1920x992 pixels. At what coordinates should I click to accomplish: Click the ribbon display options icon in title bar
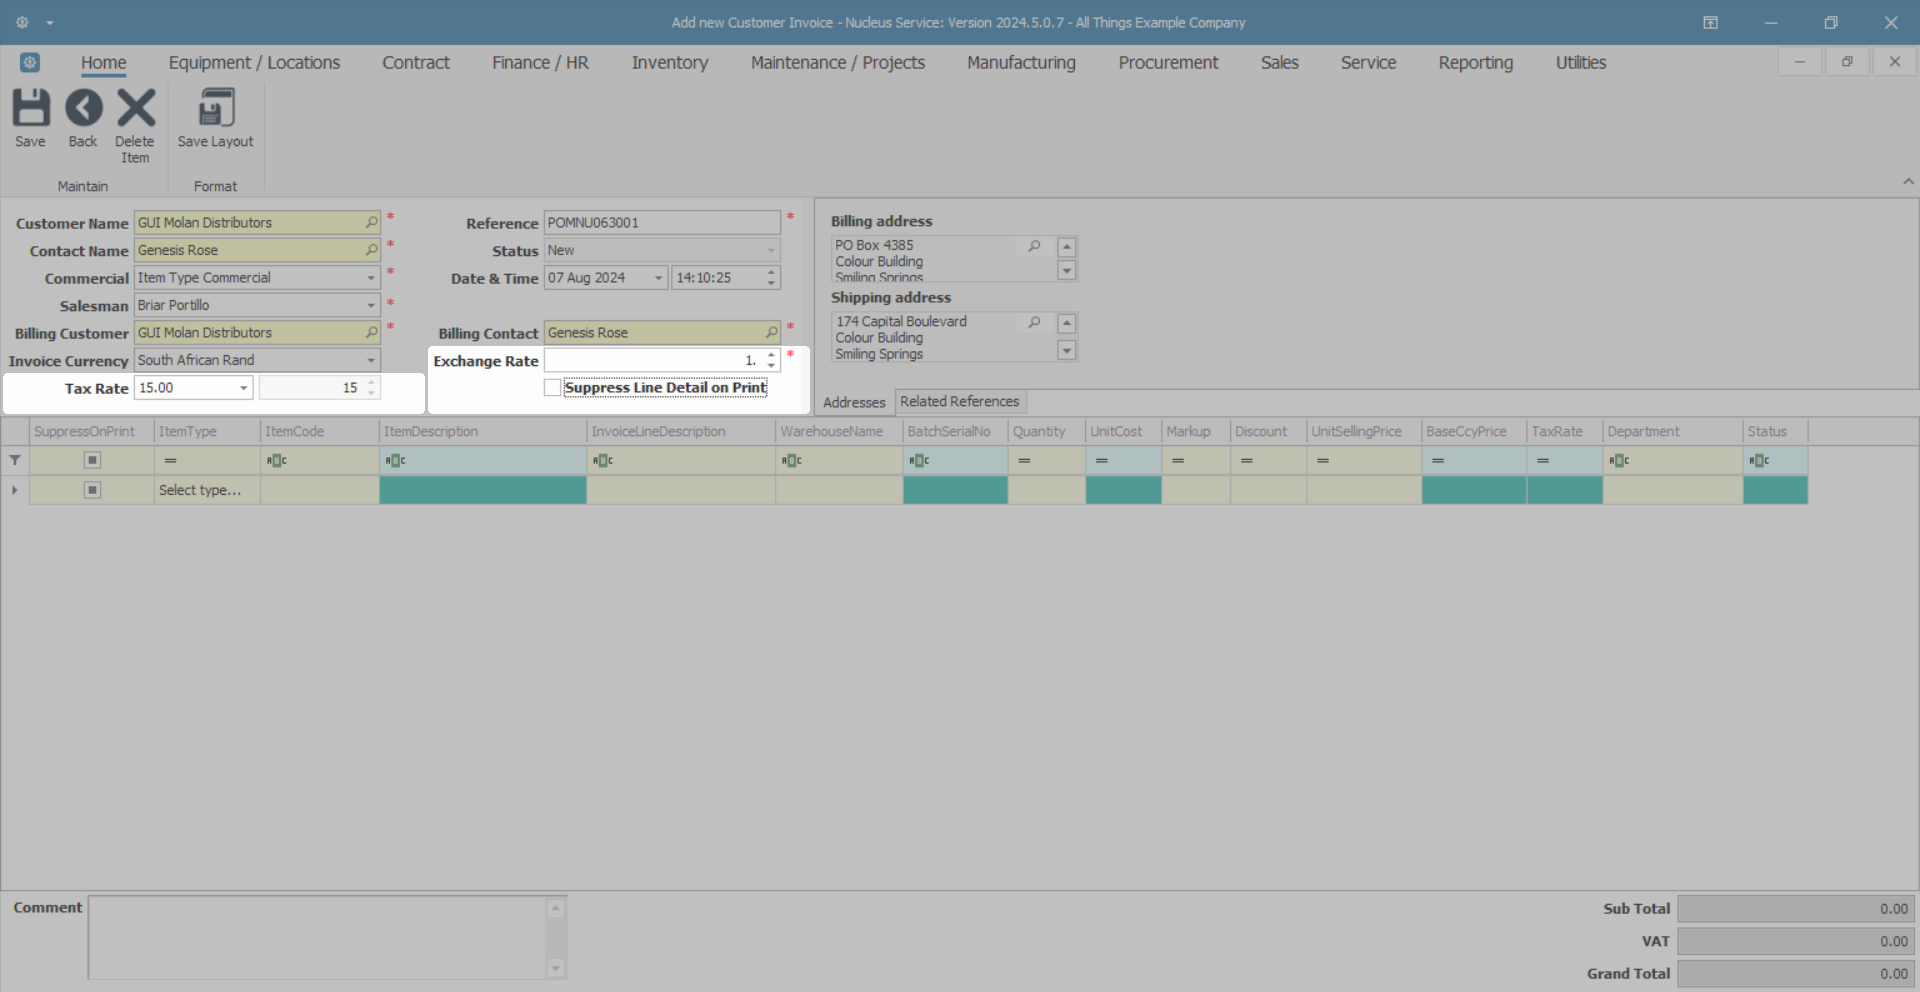pyautogui.click(x=1711, y=22)
